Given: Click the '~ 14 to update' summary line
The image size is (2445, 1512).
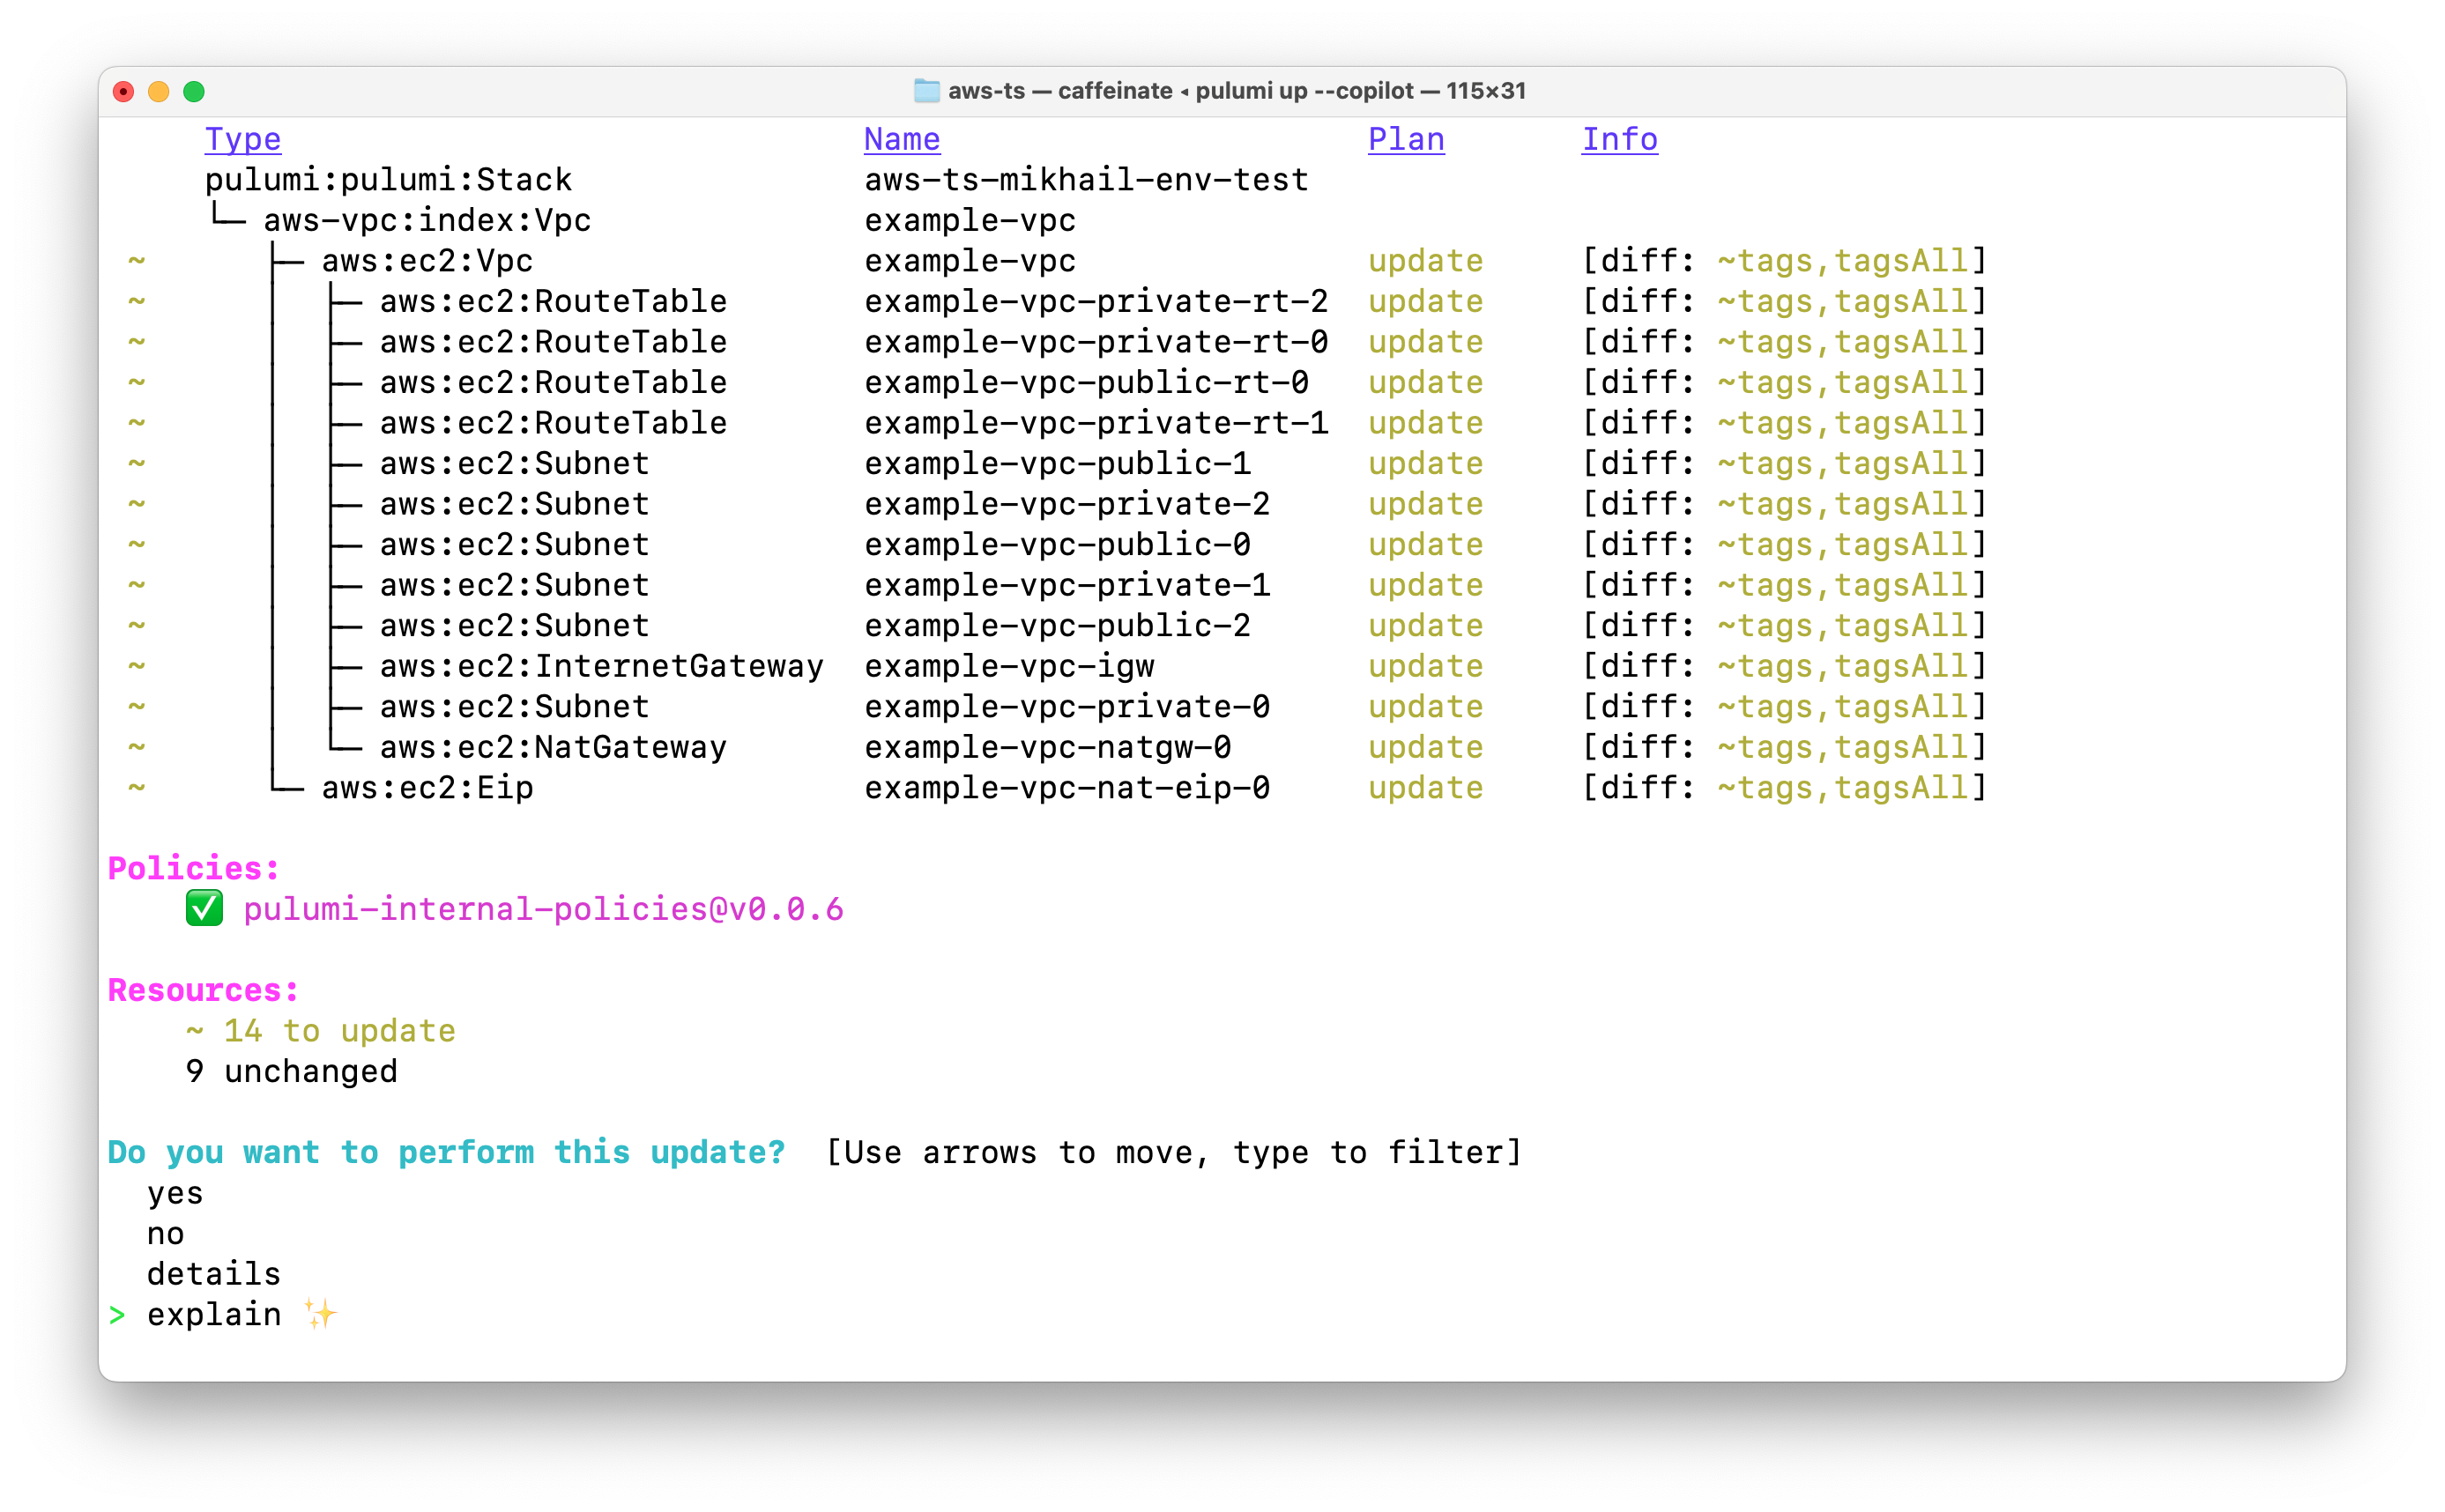Looking at the screenshot, I should pos(321,1031).
